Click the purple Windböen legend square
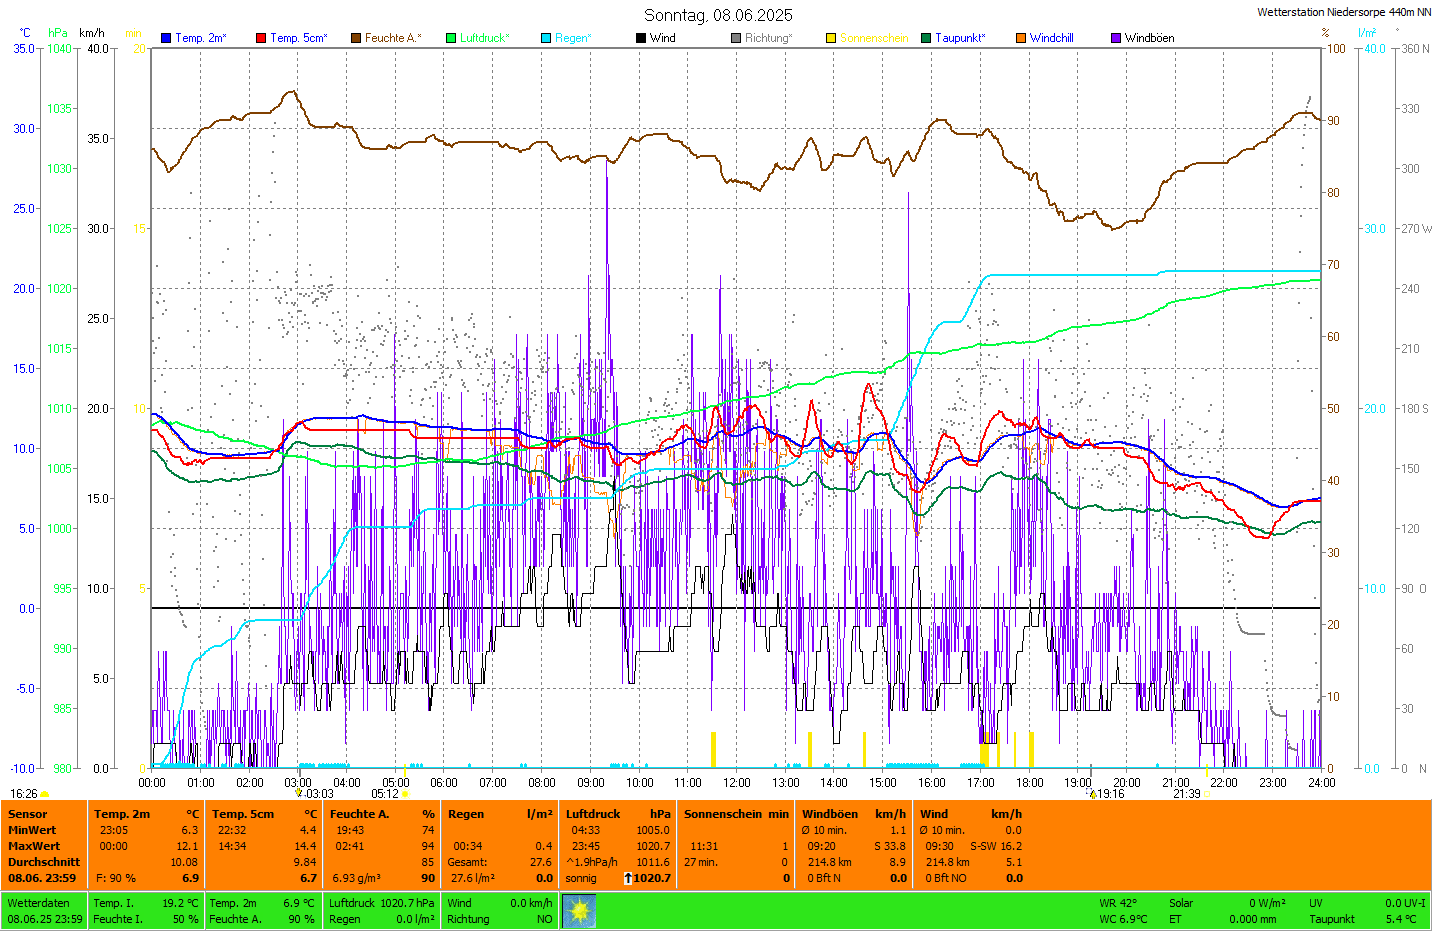 [x=1116, y=38]
